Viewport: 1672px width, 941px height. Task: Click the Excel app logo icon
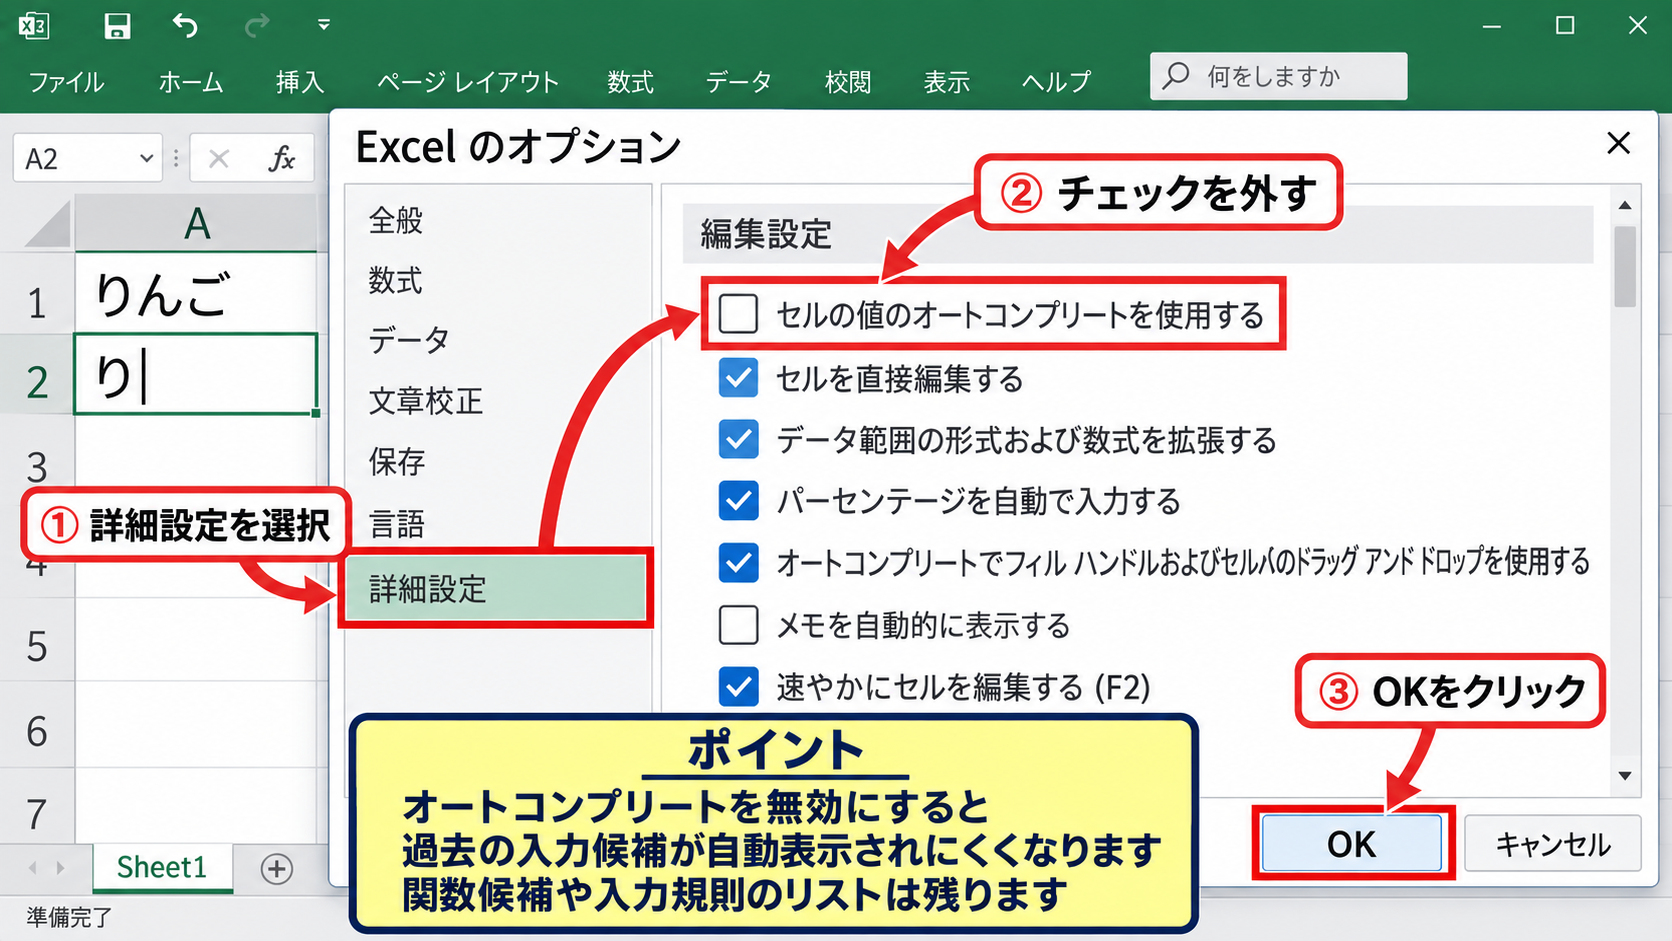click(x=34, y=25)
